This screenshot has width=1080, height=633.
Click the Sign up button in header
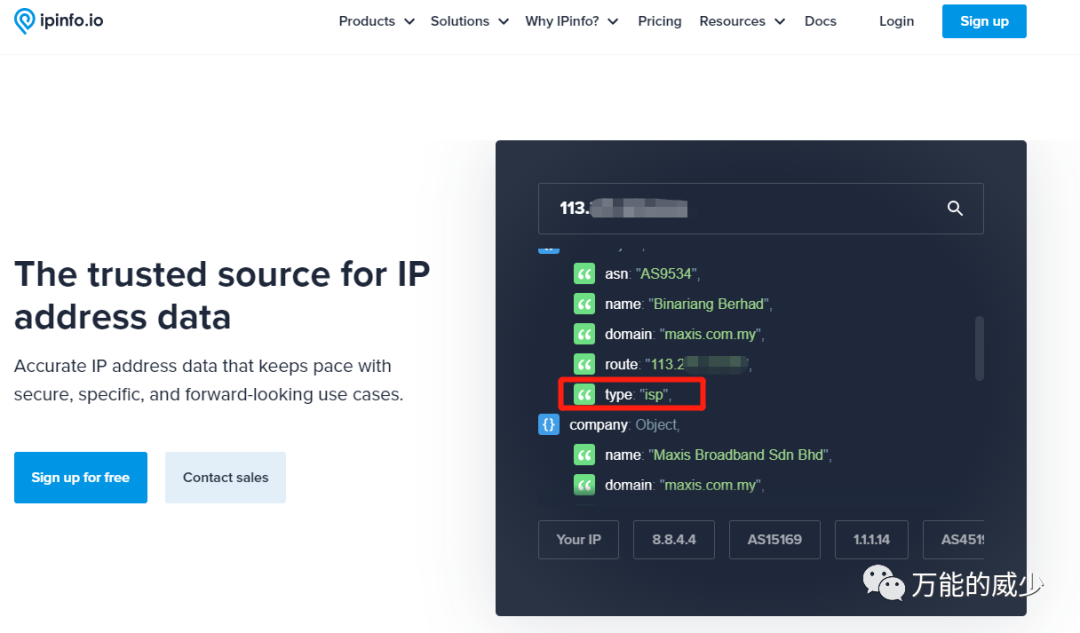coord(984,21)
